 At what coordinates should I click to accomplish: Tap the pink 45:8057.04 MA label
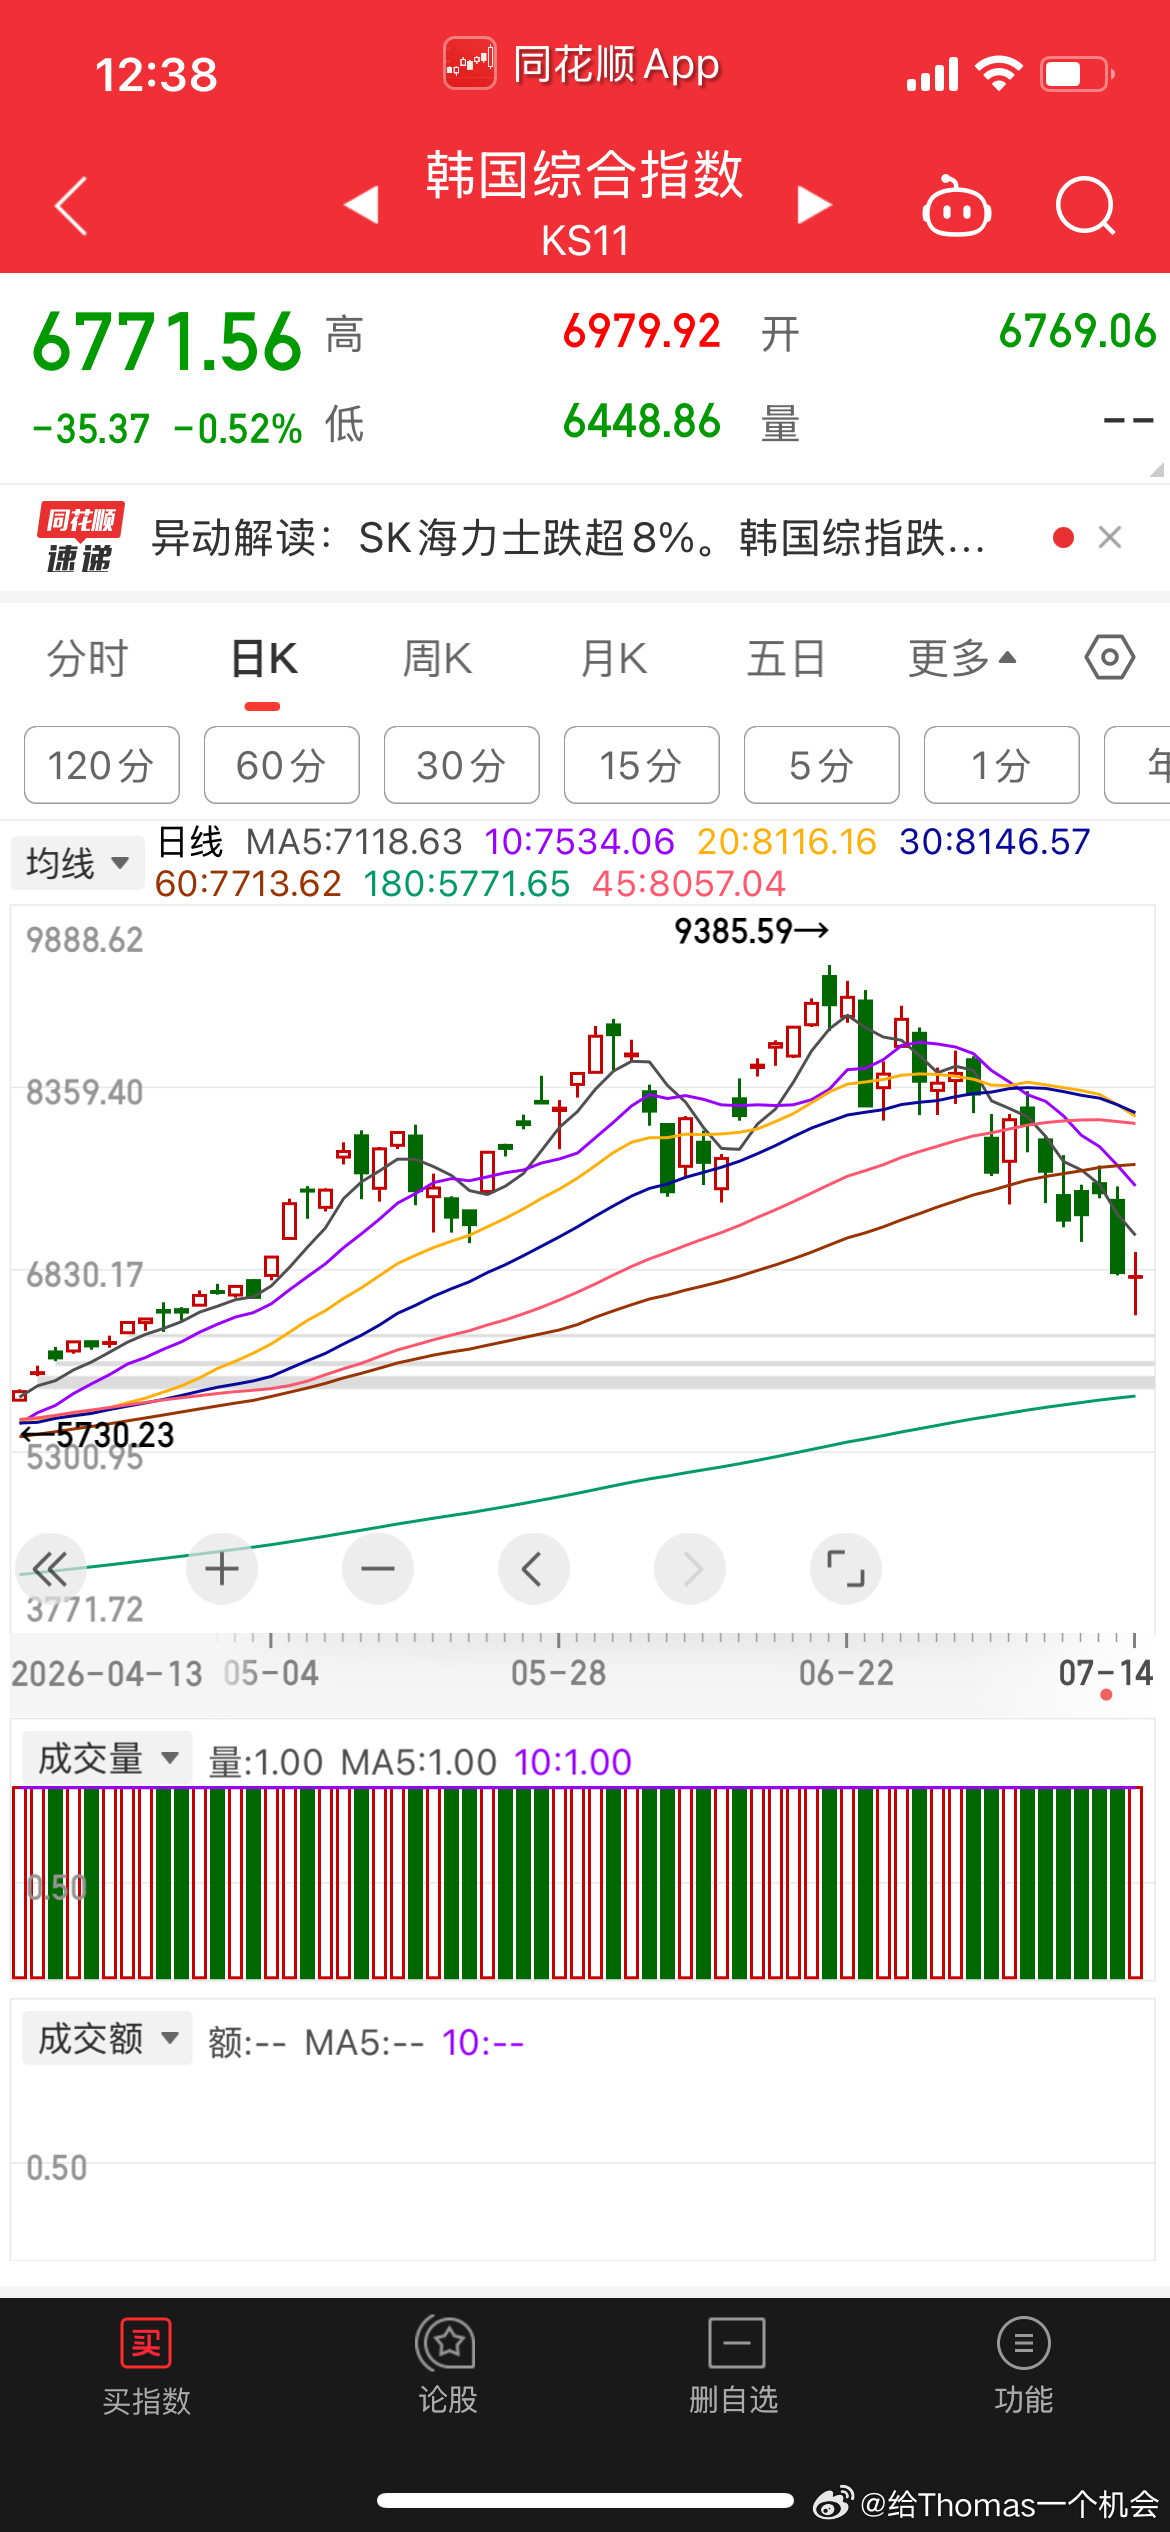(689, 884)
